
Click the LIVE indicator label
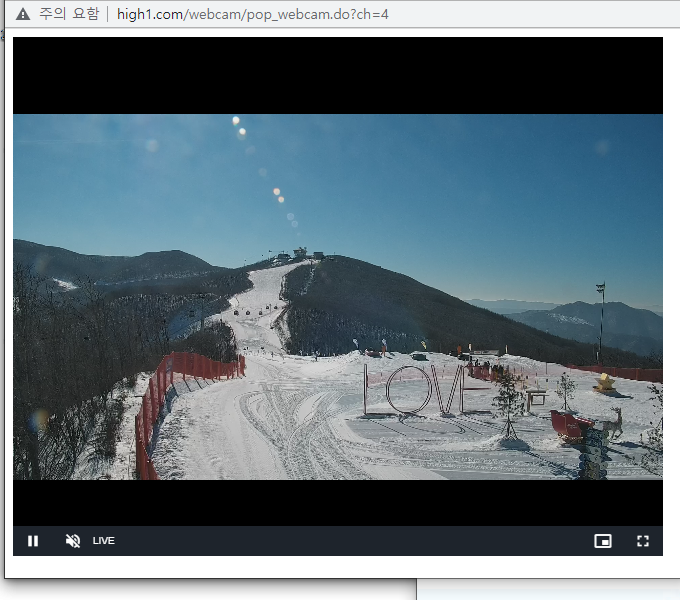pyautogui.click(x=104, y=541)
